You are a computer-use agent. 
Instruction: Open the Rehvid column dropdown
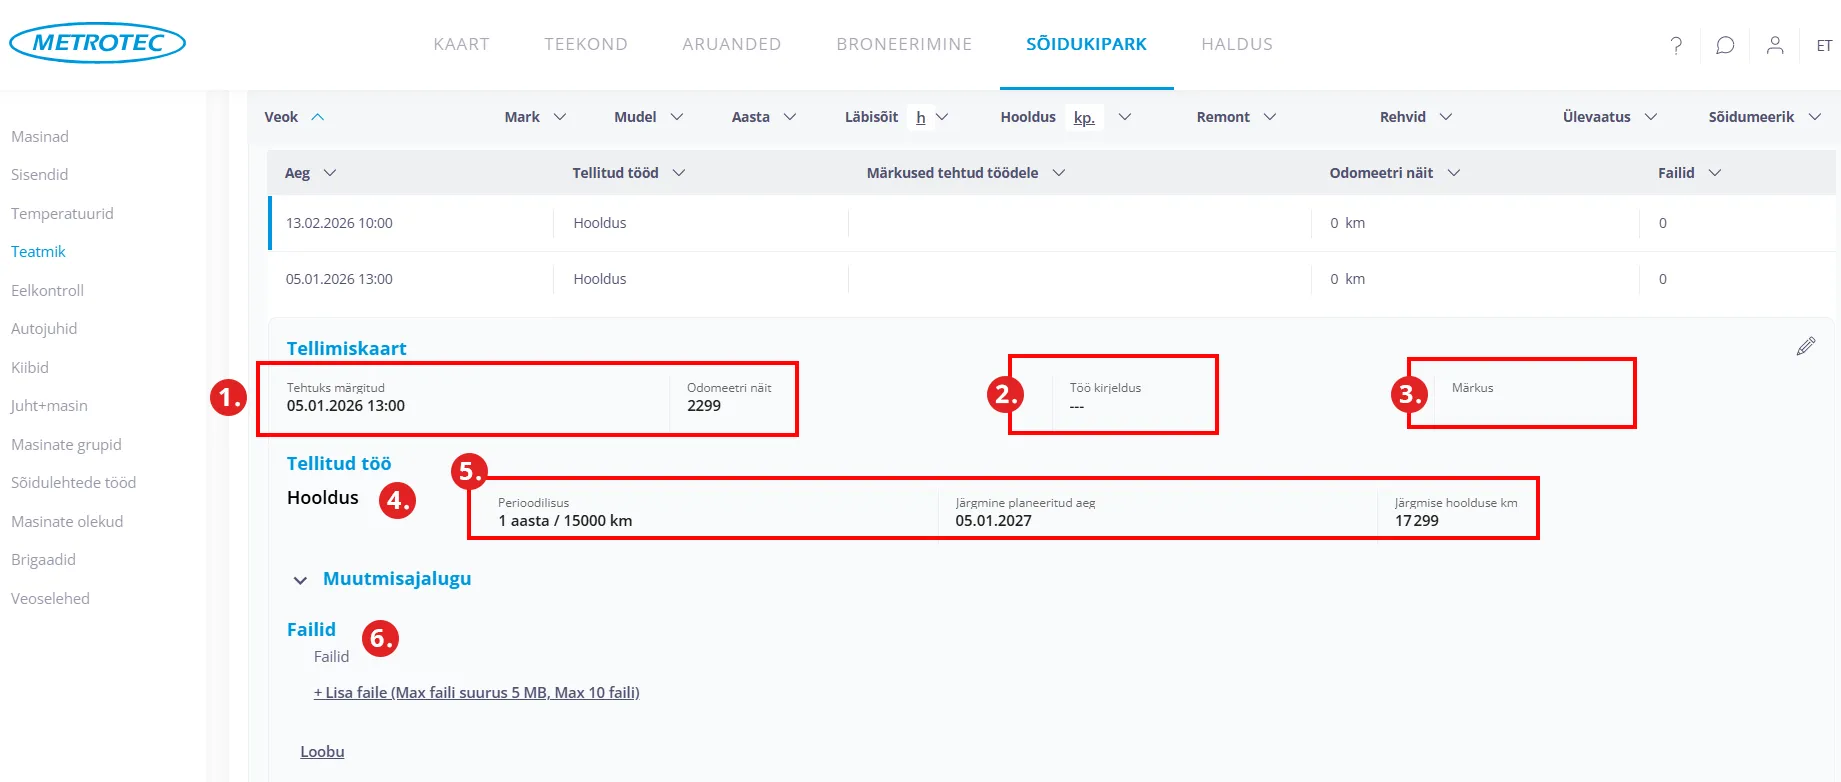(1445, 117)
